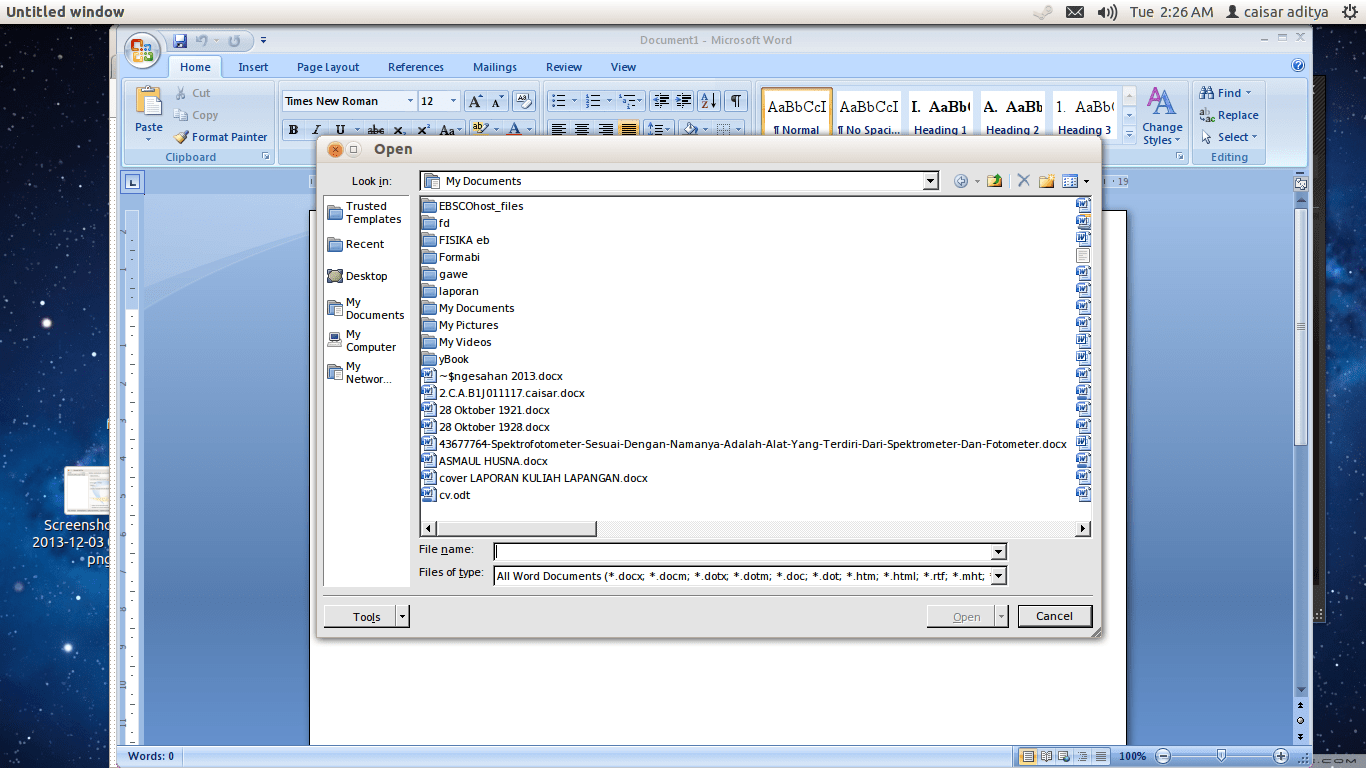
Task: Toggle Show/Hide paragraph marks
Action: [x=735, y=100]
